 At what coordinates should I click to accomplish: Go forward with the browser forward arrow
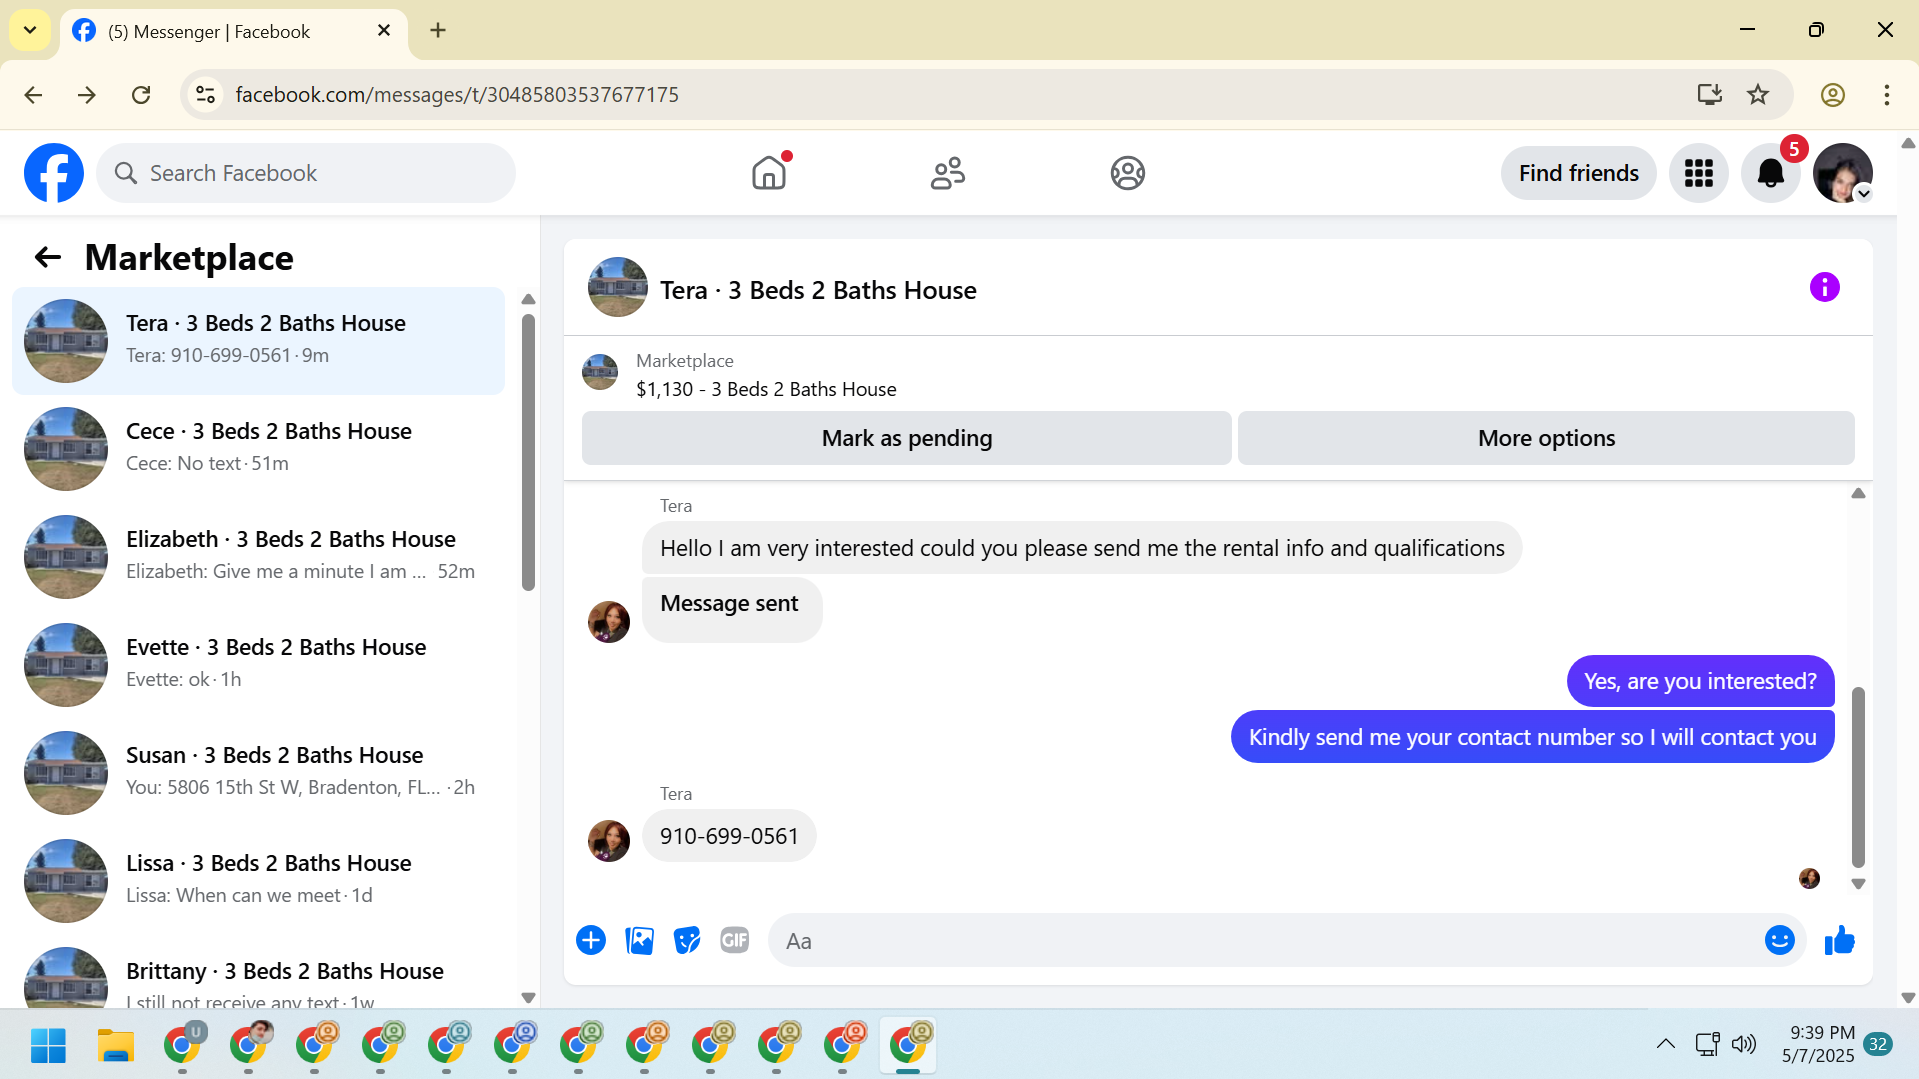pos(87,95)
